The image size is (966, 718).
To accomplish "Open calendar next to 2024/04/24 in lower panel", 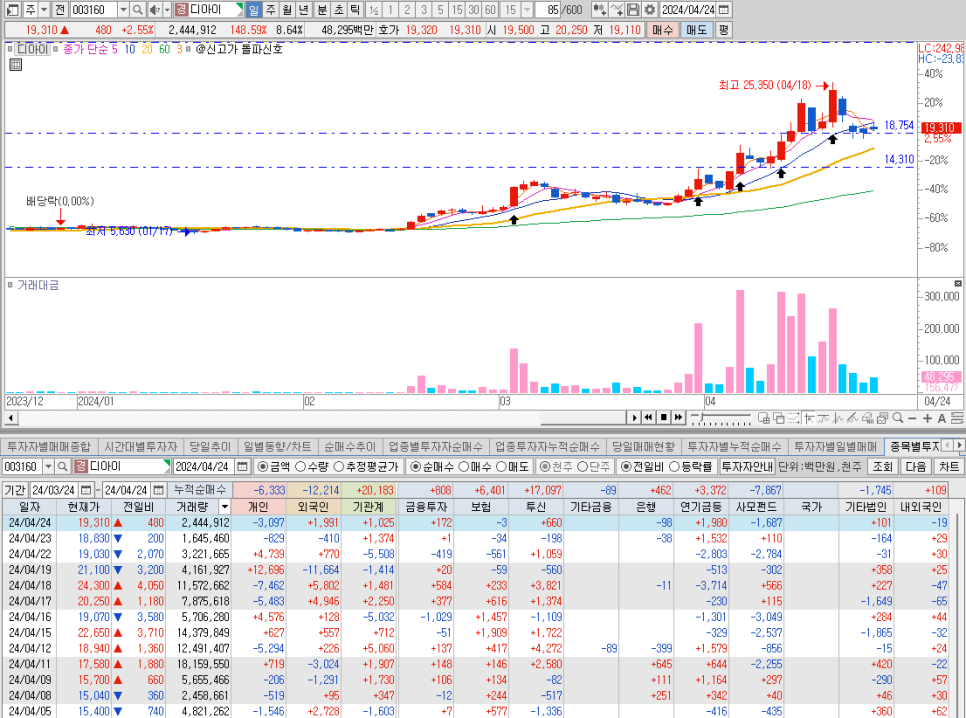I will (x=242, y=467).
